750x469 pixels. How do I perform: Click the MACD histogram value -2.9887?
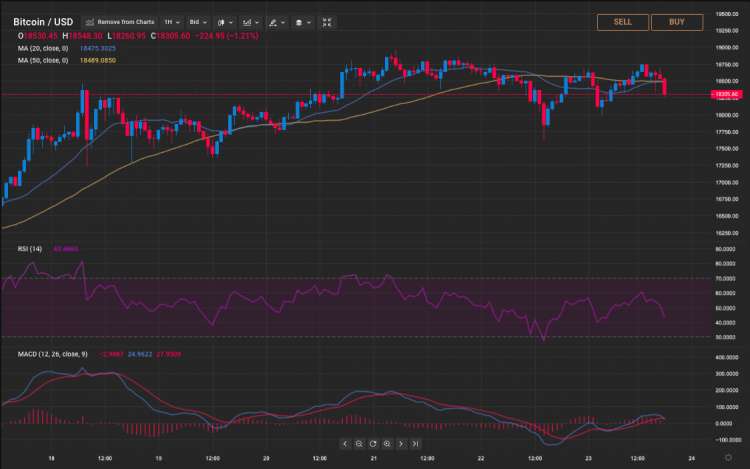(x=111, y=354)
